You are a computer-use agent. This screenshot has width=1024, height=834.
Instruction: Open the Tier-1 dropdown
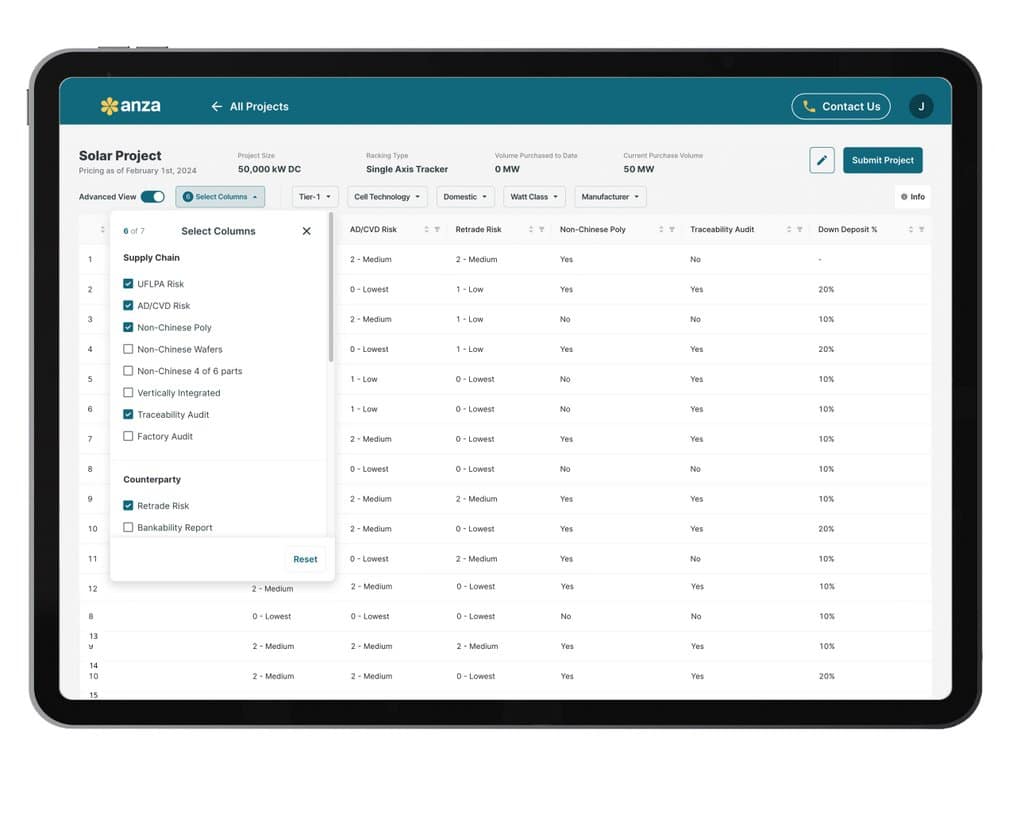tap(315, 197)
